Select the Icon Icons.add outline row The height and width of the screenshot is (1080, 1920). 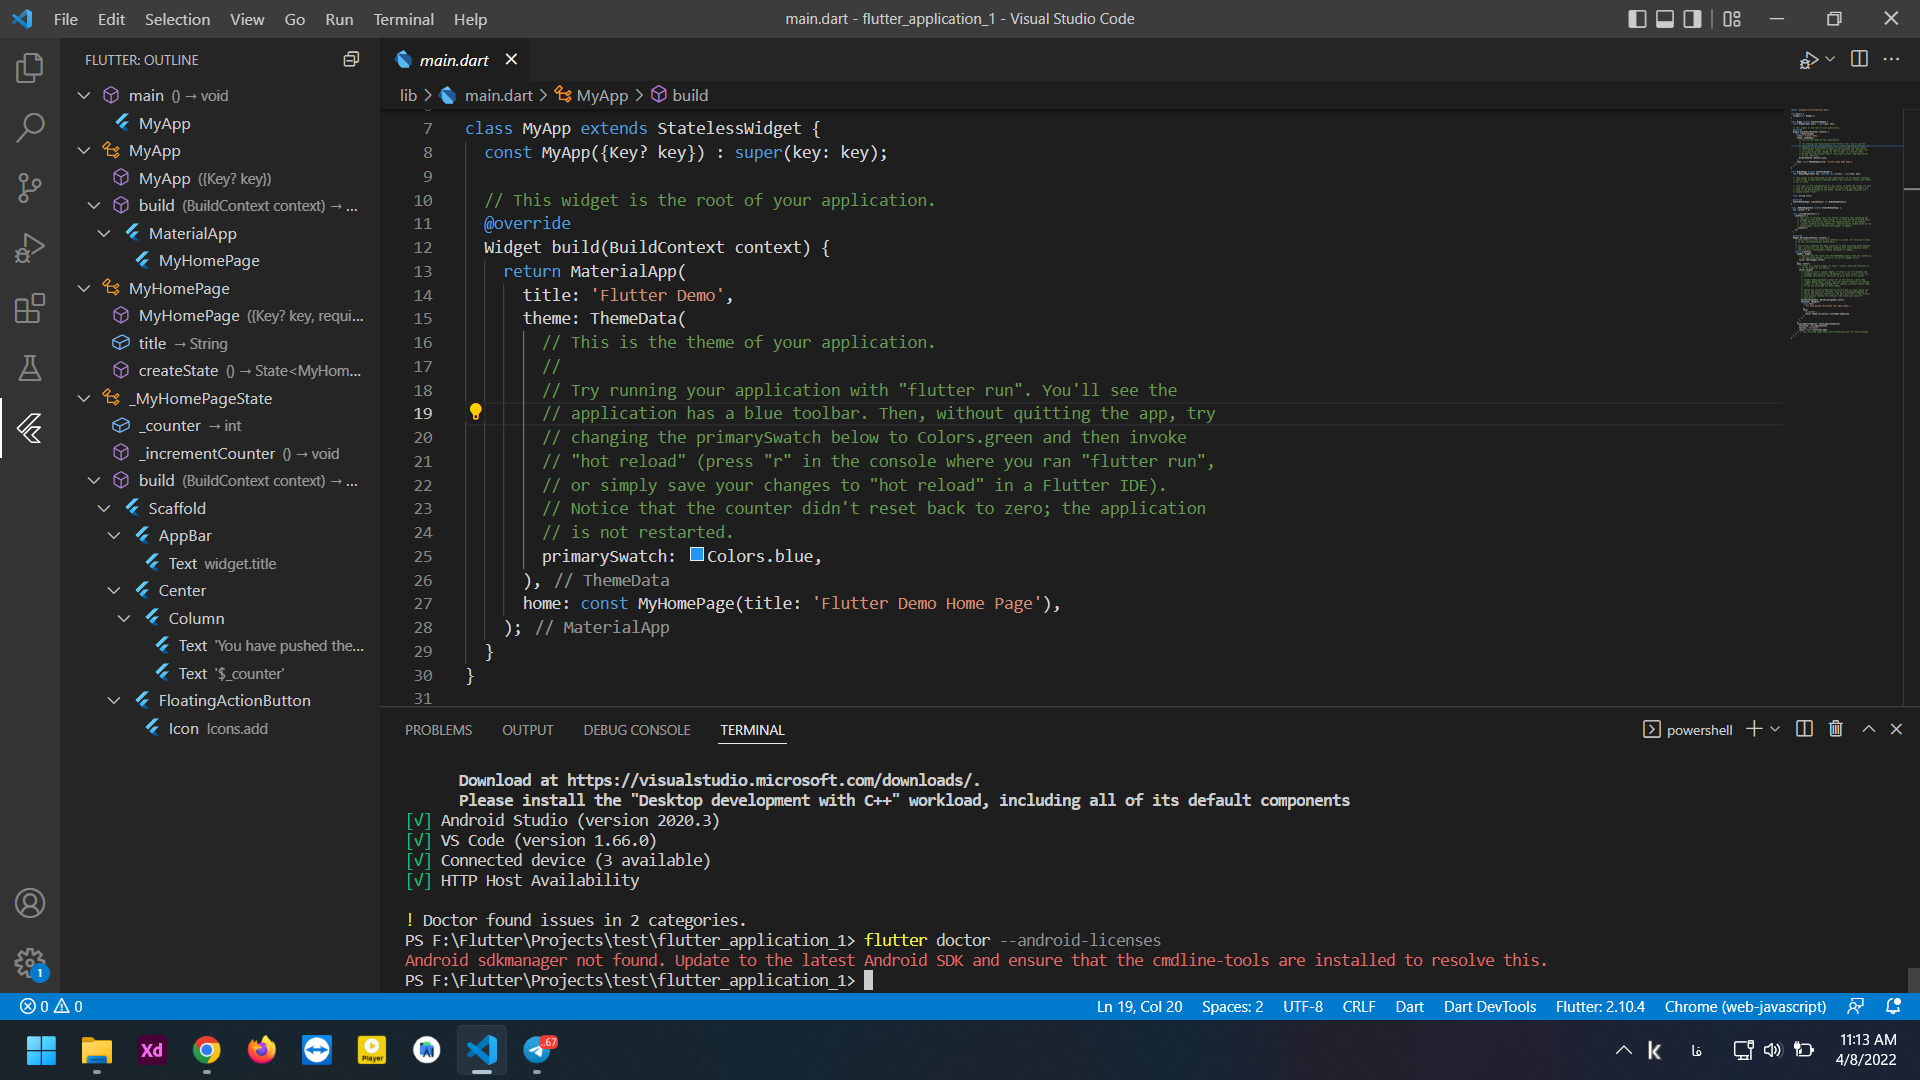coord(220,728)
